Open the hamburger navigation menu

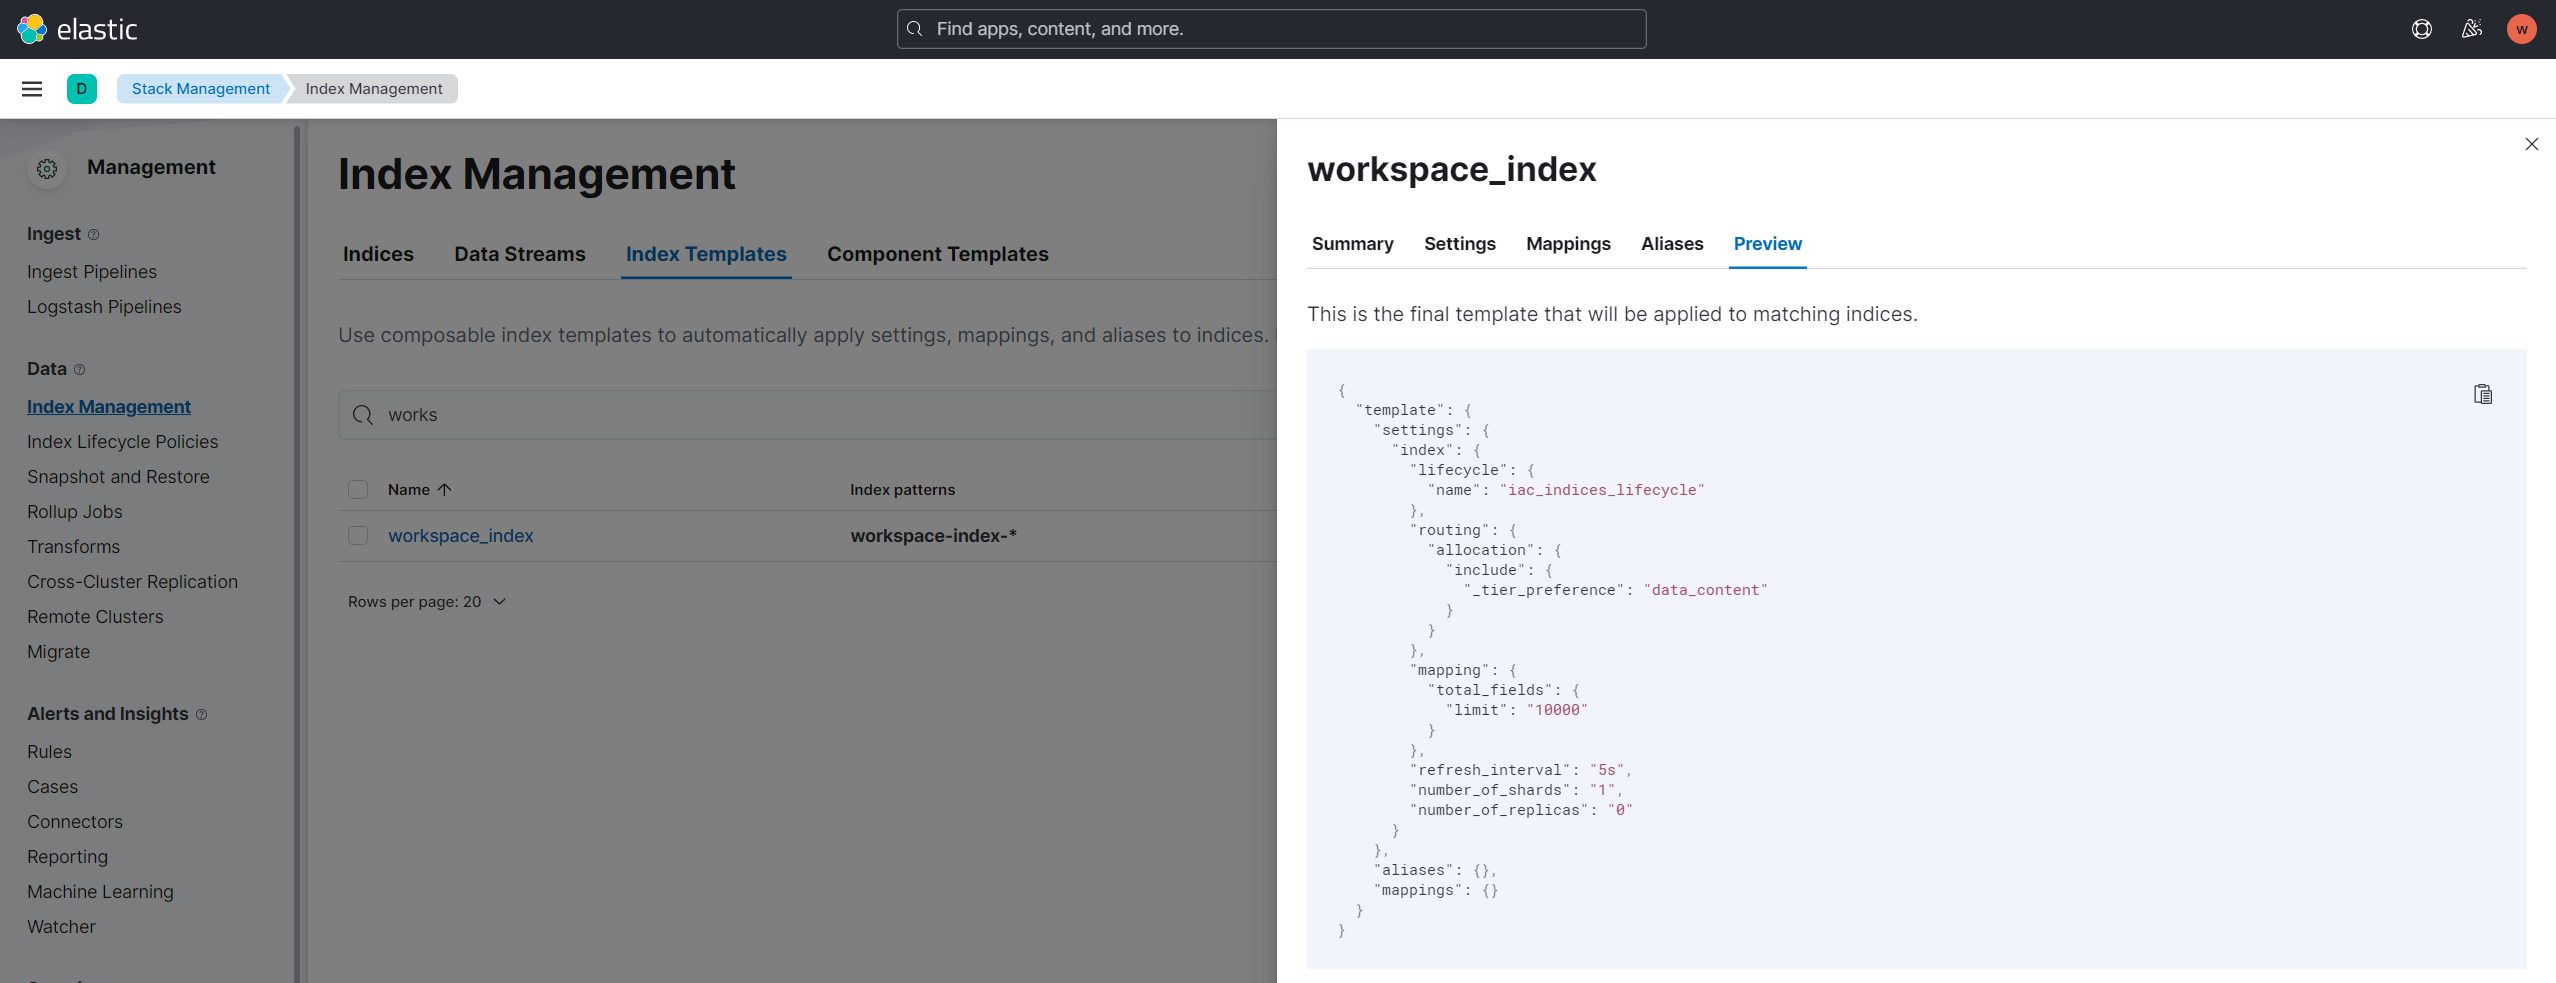pyautogui.click(x=32, y=89)
